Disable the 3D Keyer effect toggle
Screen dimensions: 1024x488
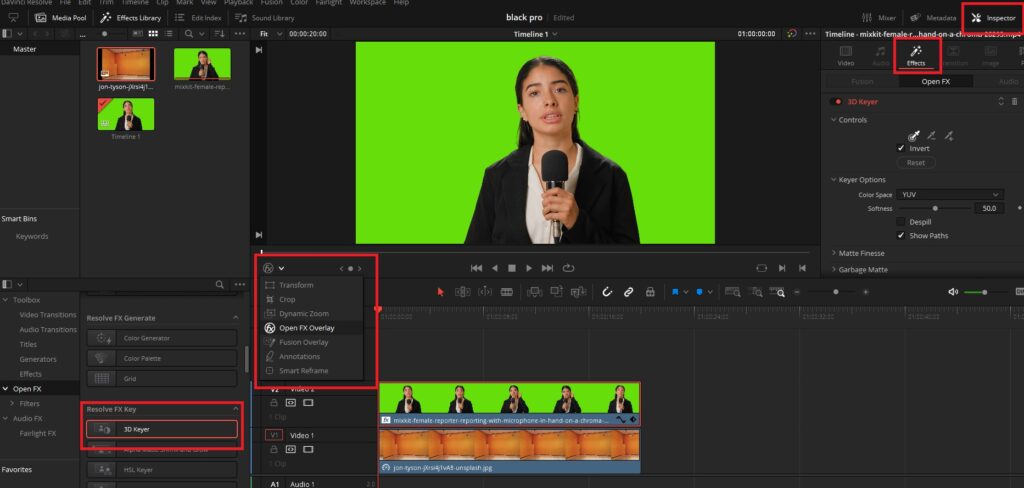pos(835,102)
